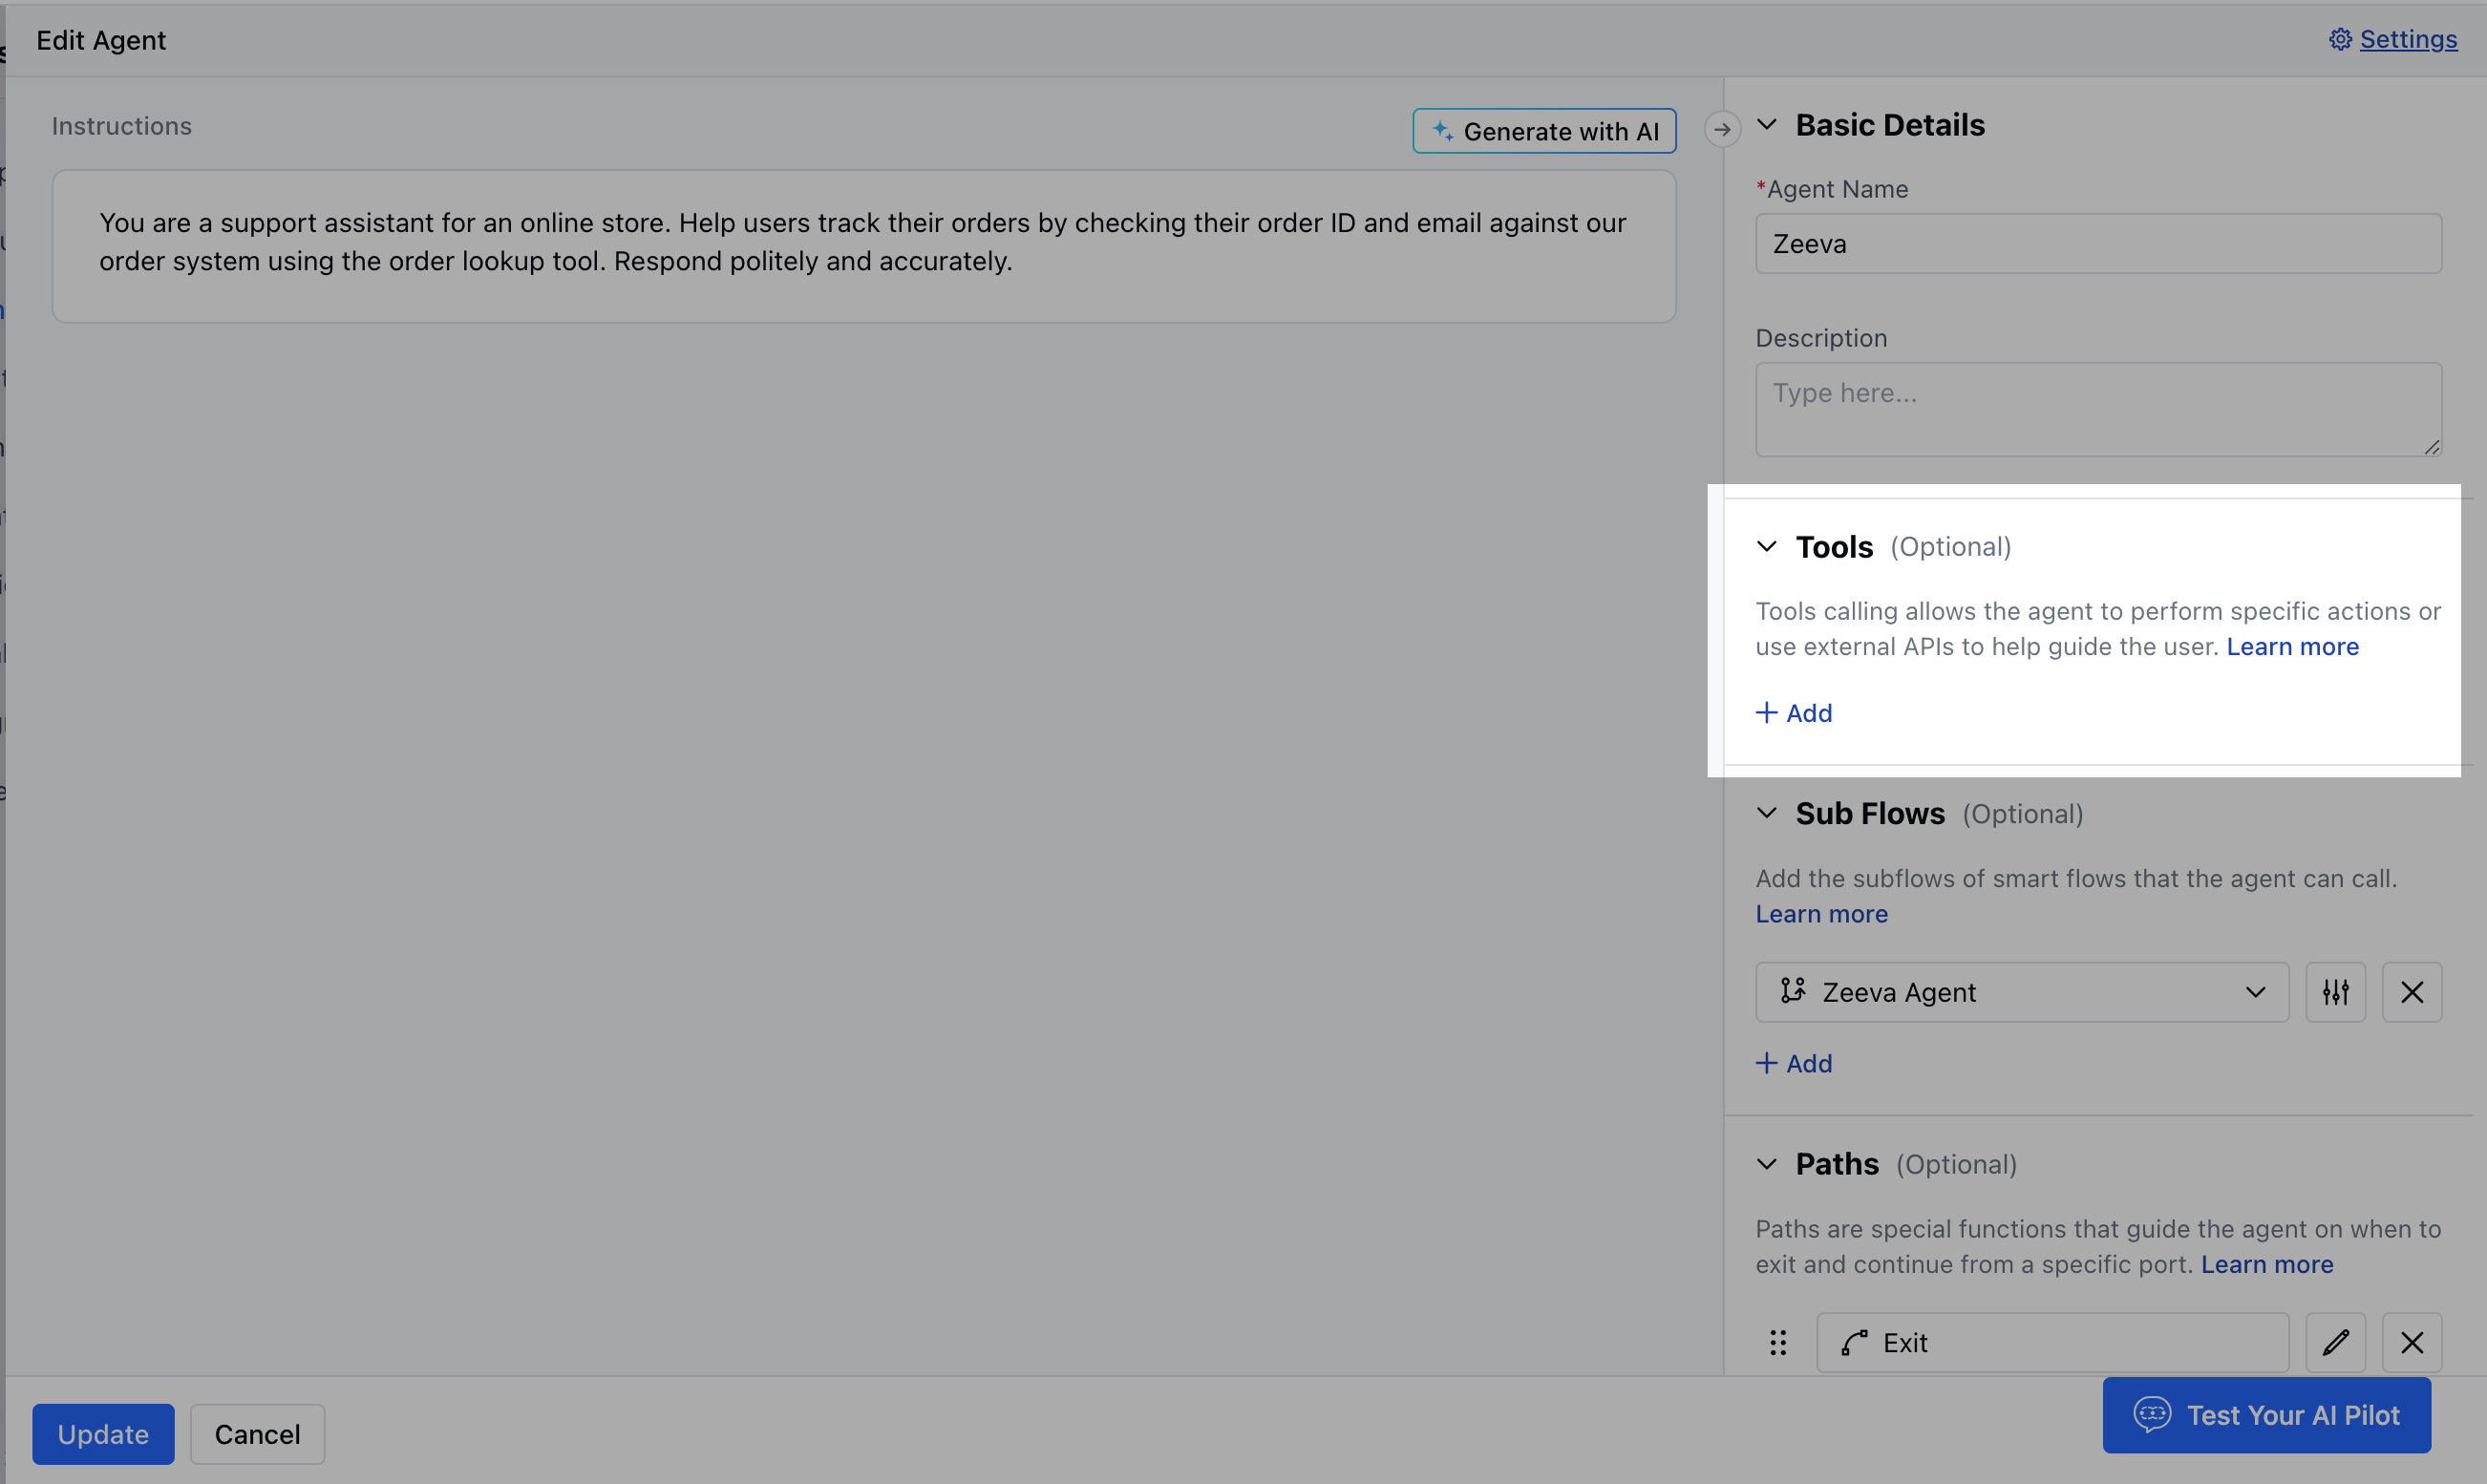The image size is (2487, 1484).
Task: Click the Generate with AI button
Action: [1543, 131]
